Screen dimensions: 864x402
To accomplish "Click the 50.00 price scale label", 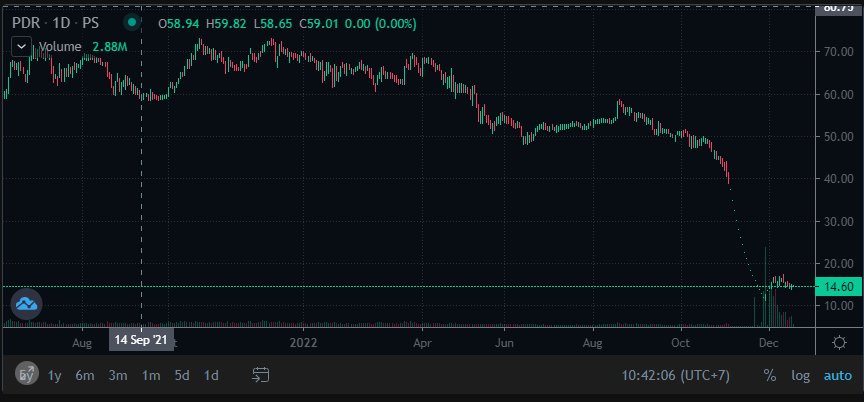I will [839, 137].
